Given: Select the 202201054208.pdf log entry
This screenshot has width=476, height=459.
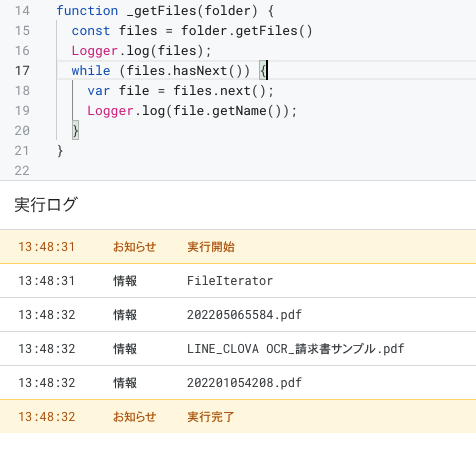Looking at the screenshot, I should pos(238,383).
